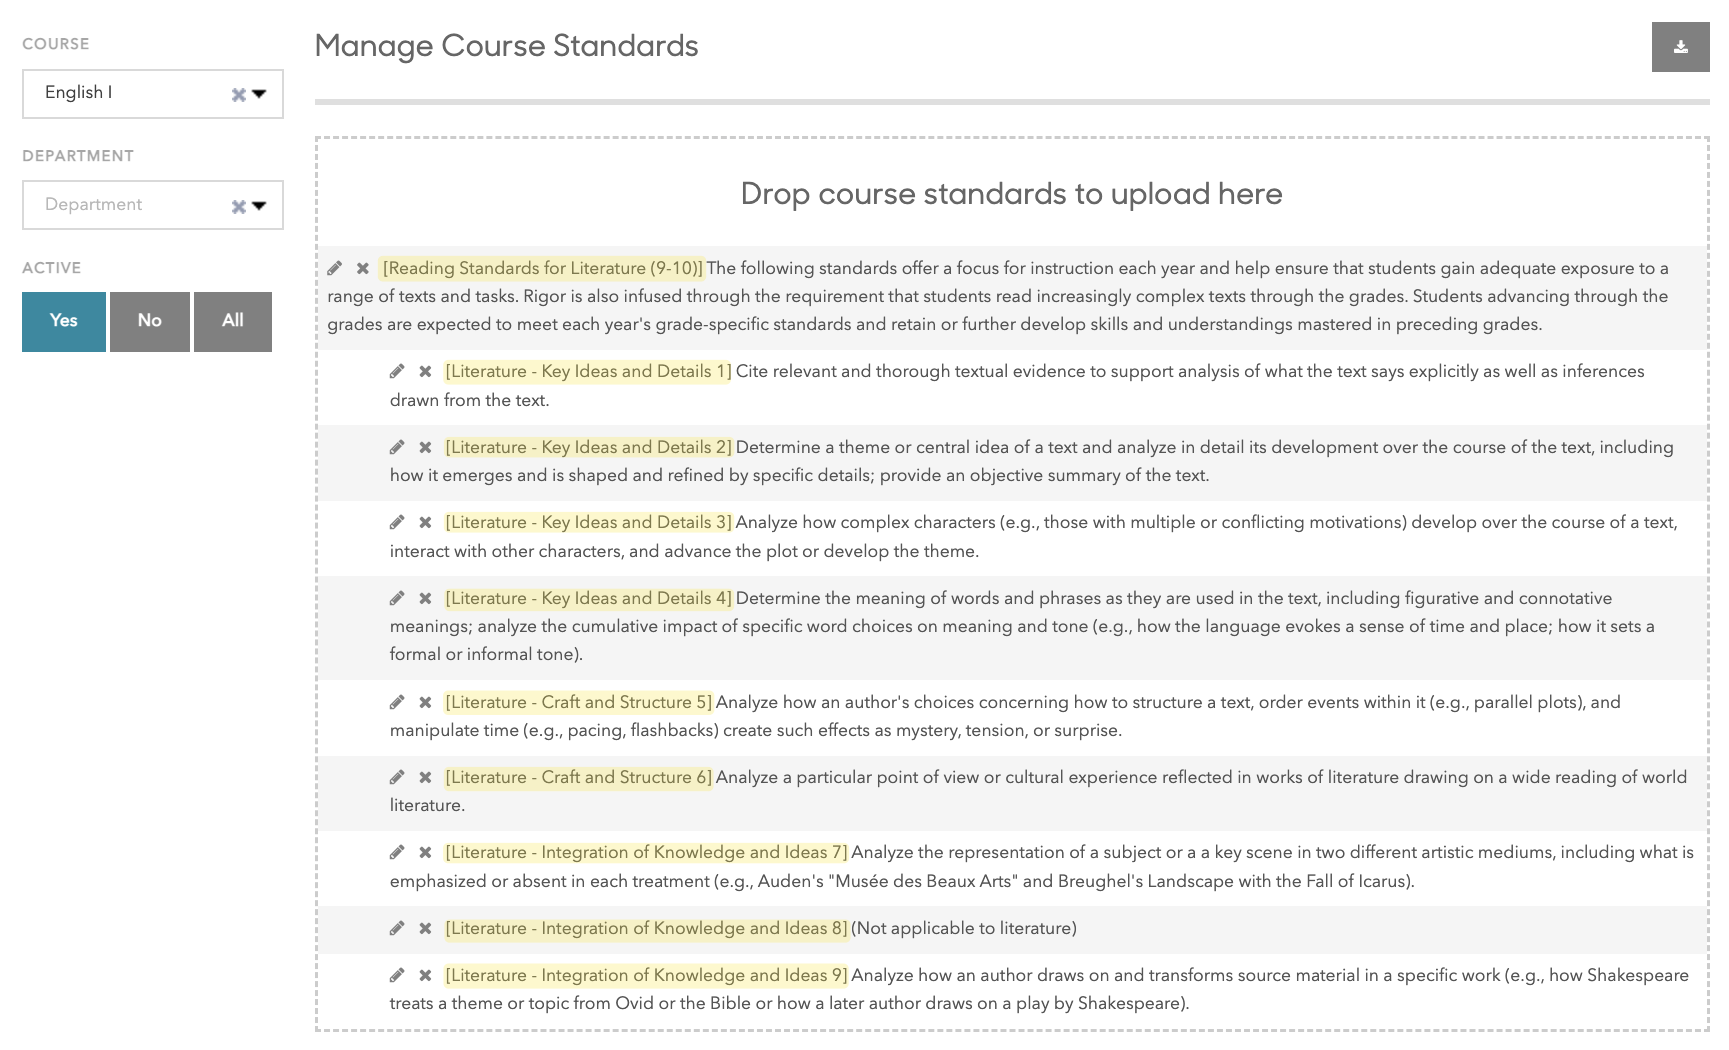Edit the Key Ideas and Details 3 standard

(397, 522)
